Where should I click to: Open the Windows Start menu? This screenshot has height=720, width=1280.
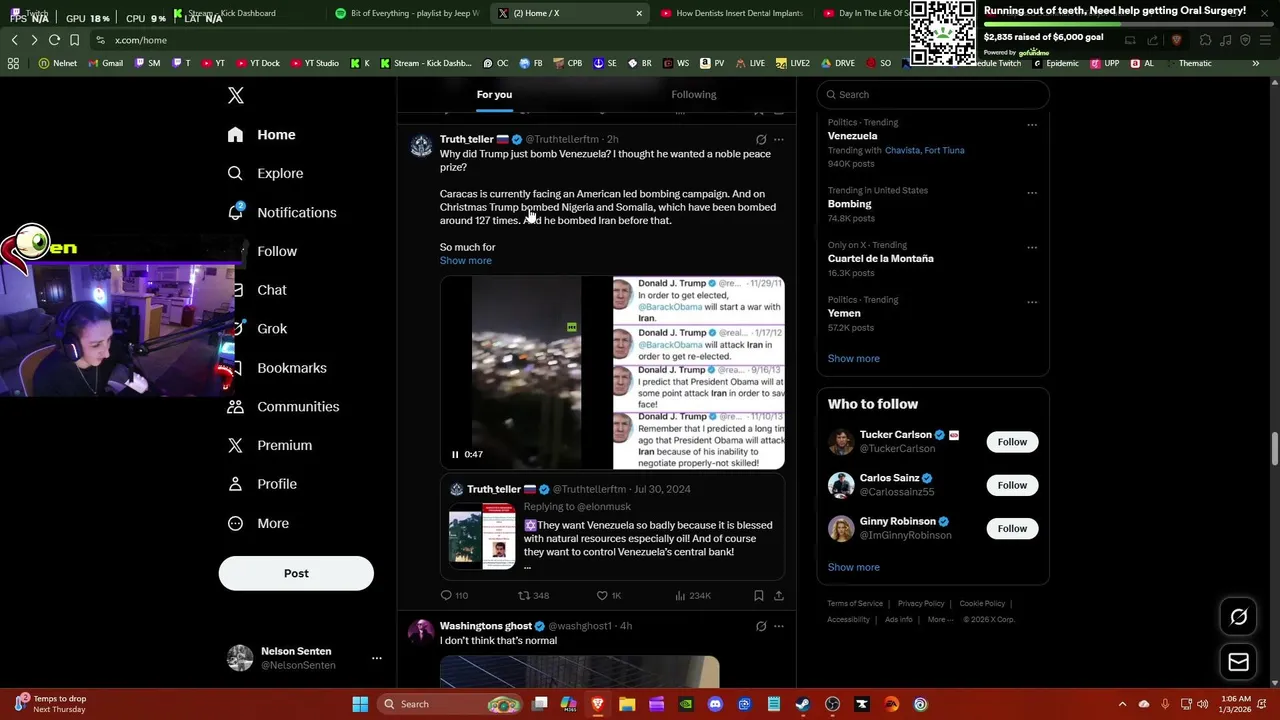[x=360, y=704]
